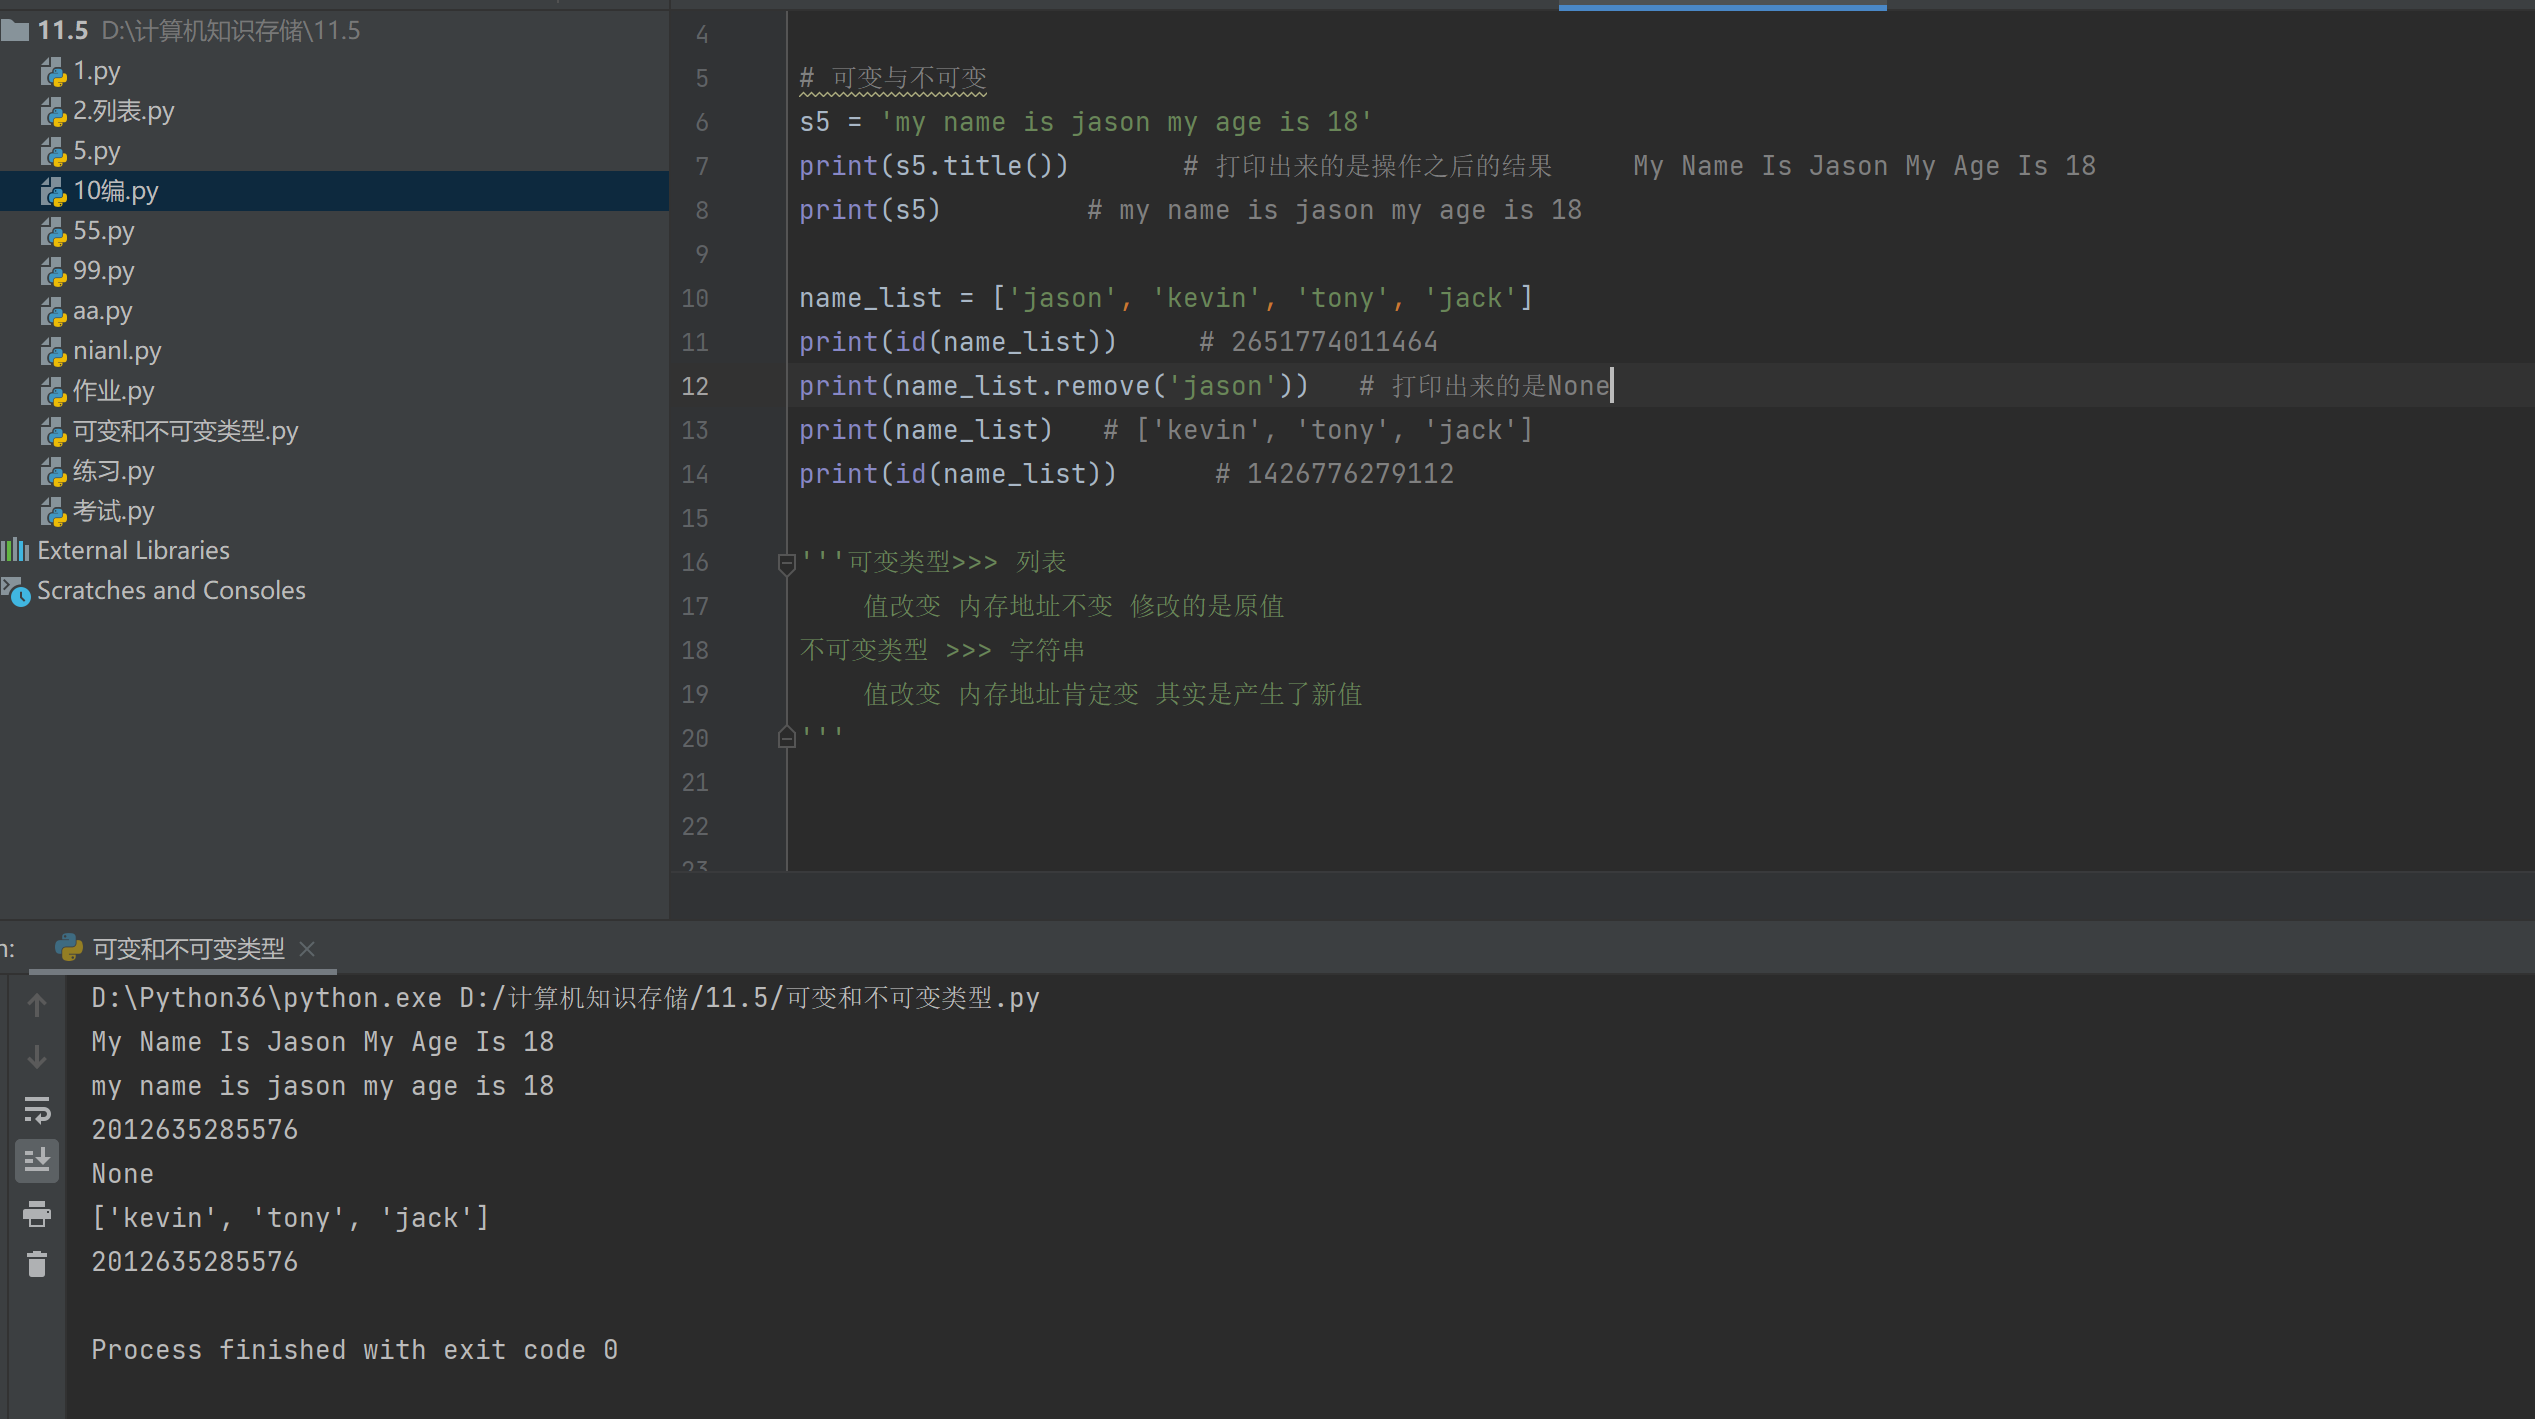This screenshot has width=2535, height=1419.
Task: Click the comment '# 2651774011464' on line 11
Action: 1318,342
